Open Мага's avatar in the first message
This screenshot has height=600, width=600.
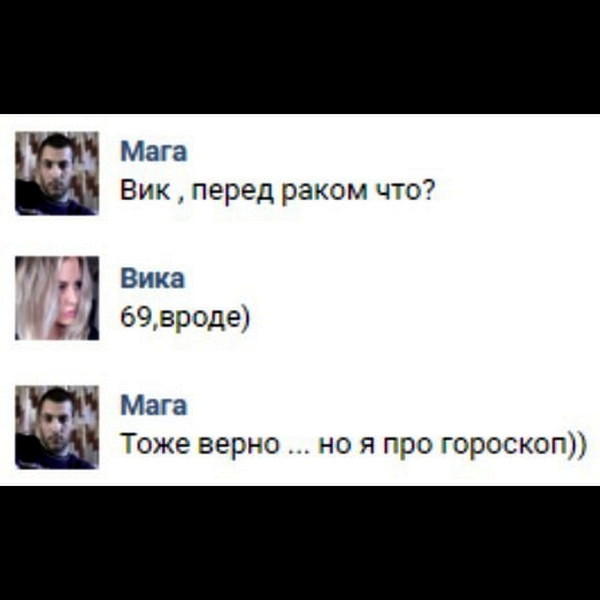coord(57,173)
